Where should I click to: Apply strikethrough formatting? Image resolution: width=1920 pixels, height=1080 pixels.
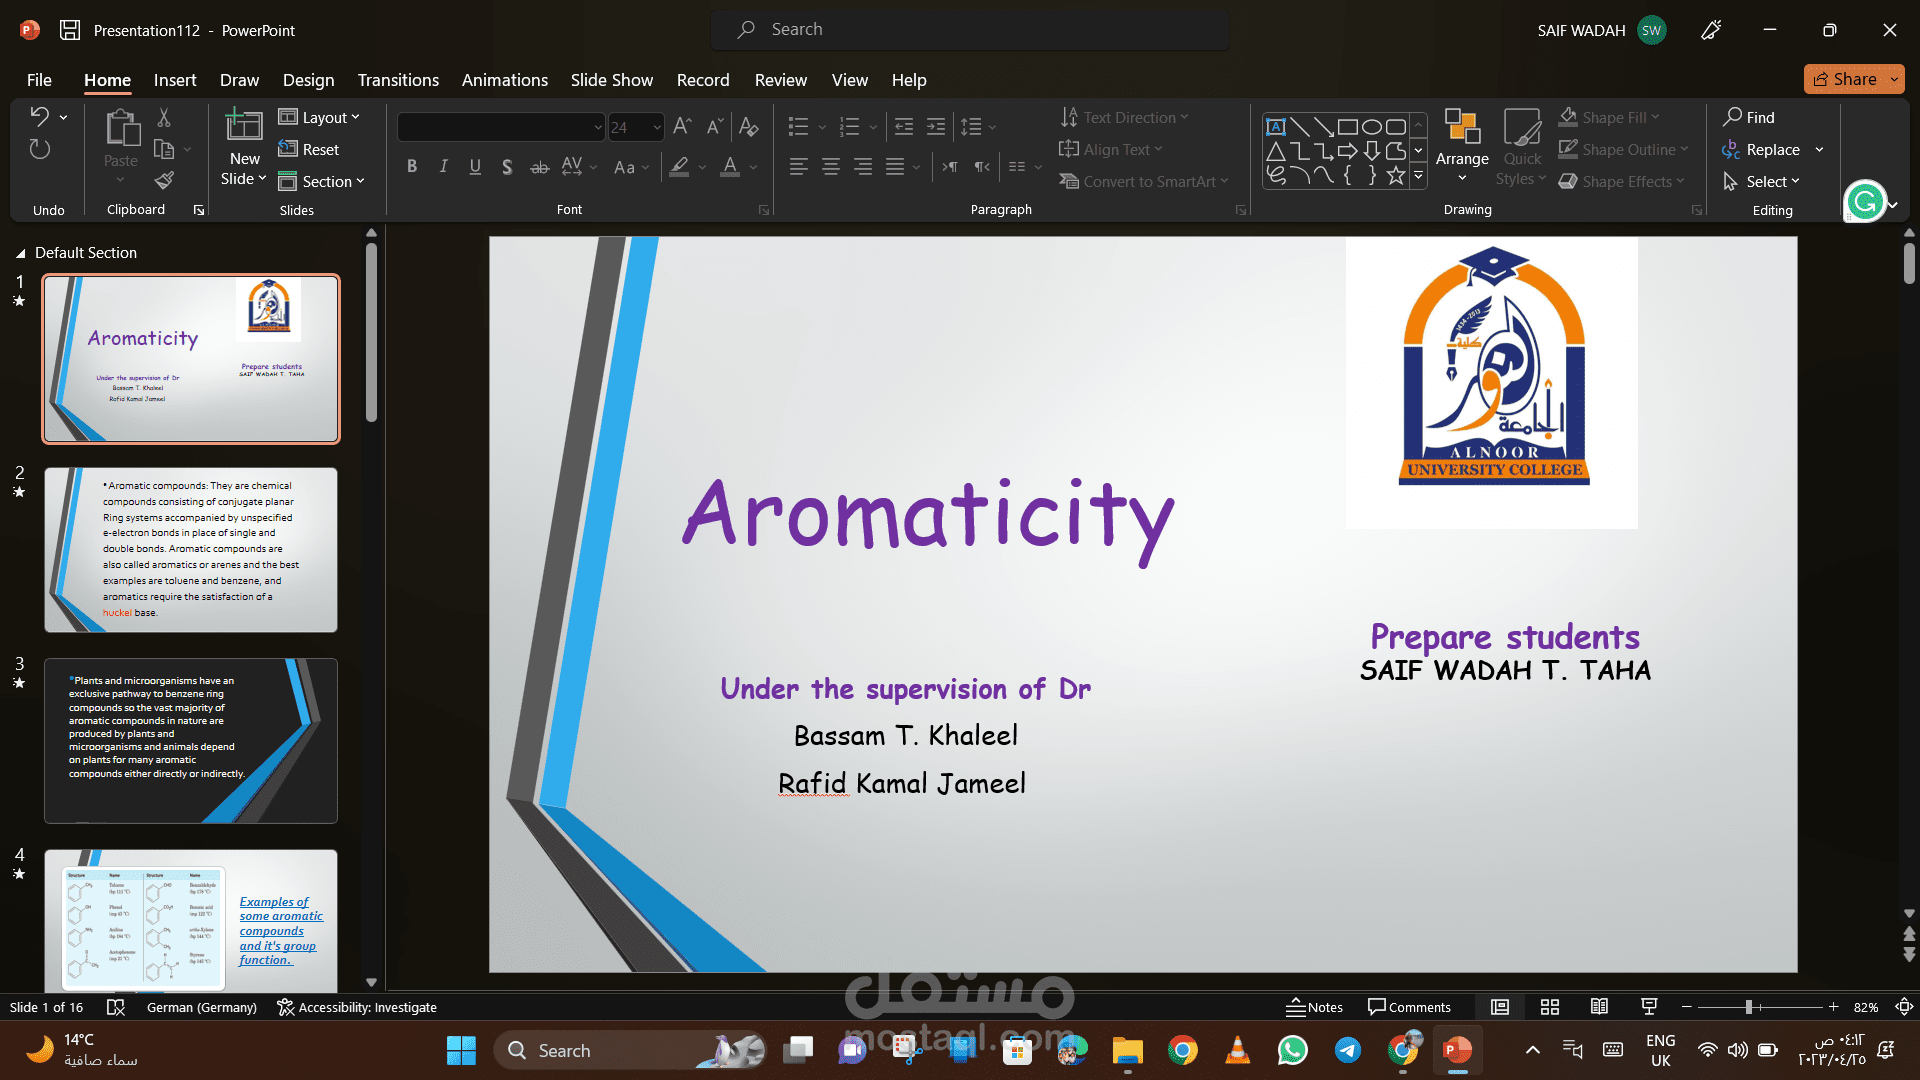pos(539,167)
